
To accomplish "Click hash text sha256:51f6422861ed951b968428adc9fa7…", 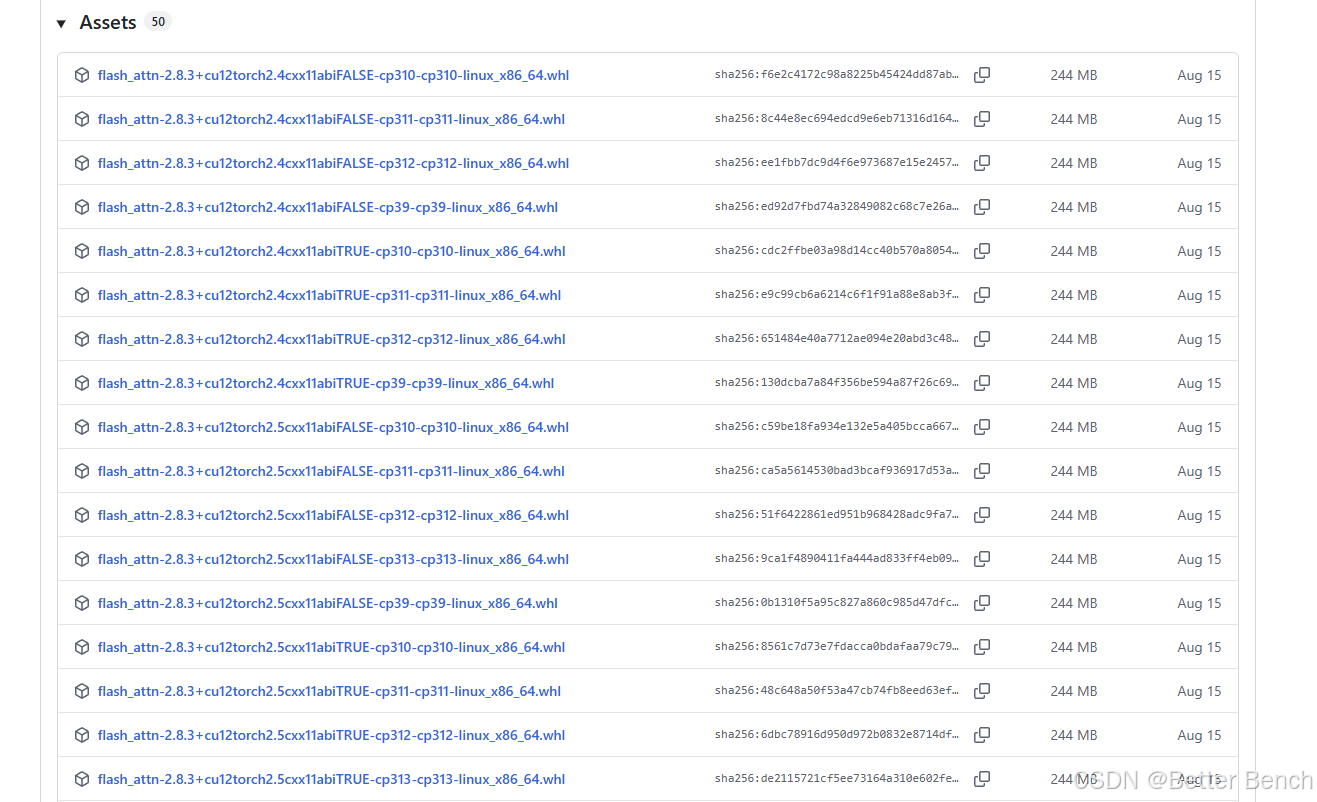I will (x=837, y=515).
